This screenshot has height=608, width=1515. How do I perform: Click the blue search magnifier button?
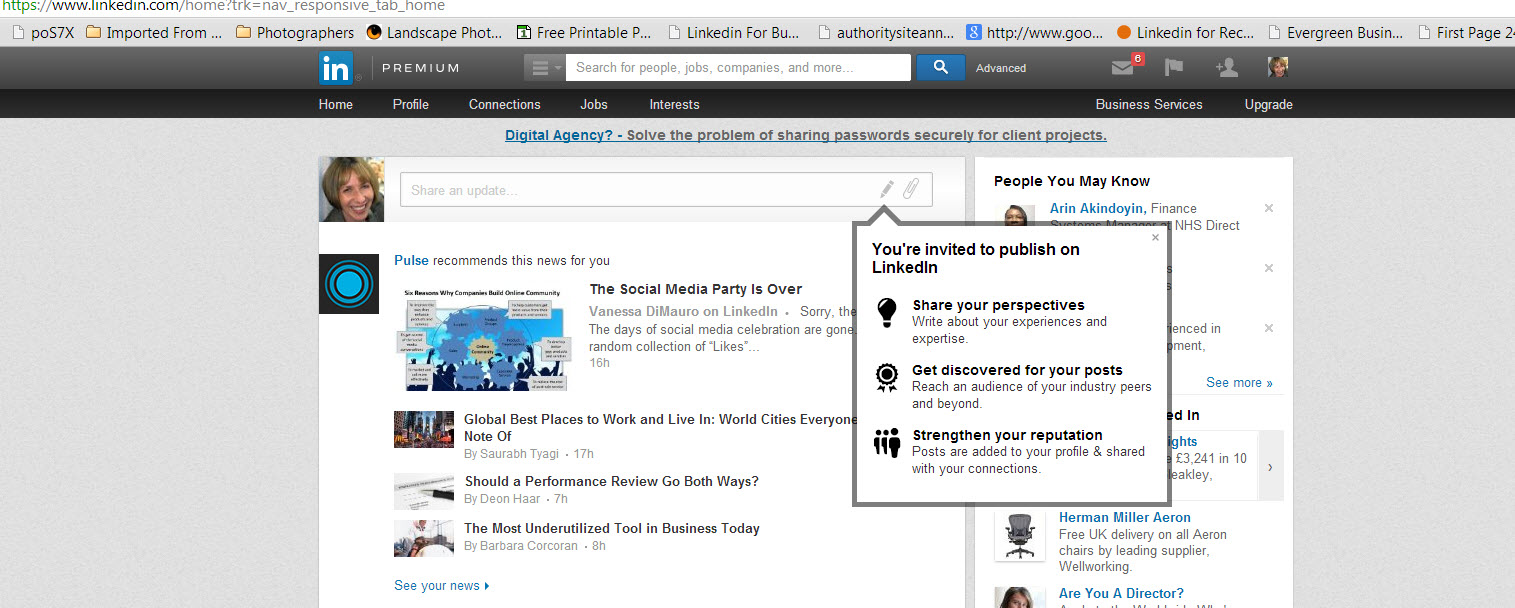[x=940, y=67]
